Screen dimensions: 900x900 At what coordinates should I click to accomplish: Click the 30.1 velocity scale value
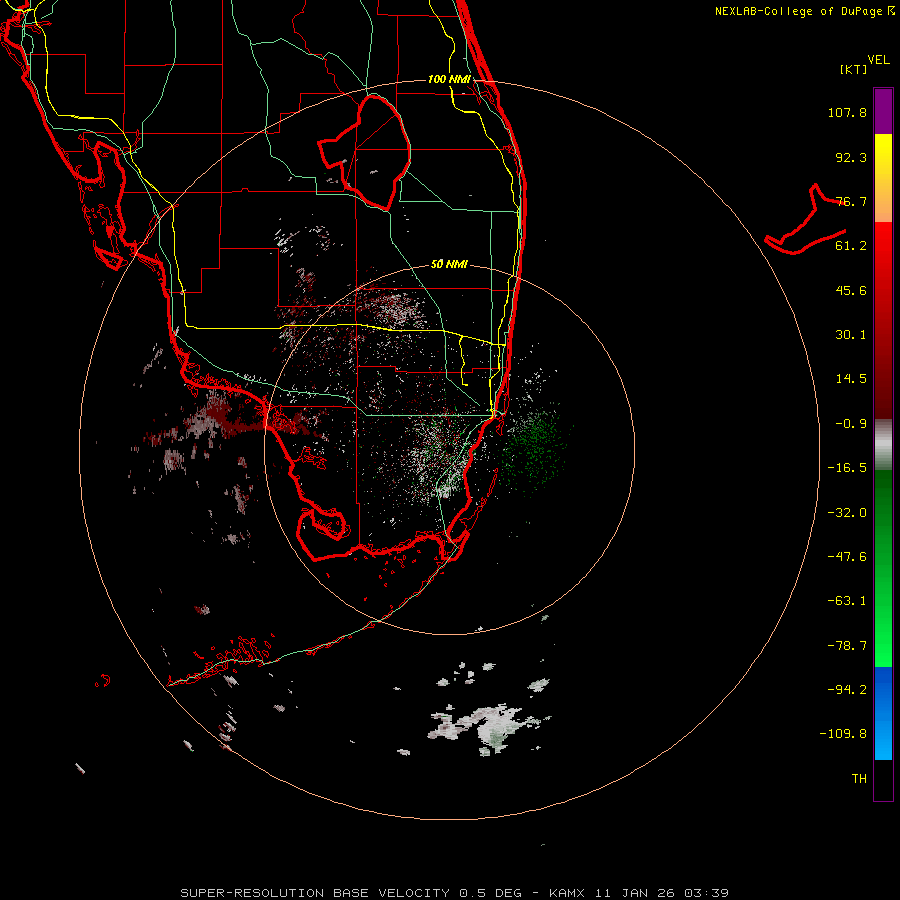[851, 335]
